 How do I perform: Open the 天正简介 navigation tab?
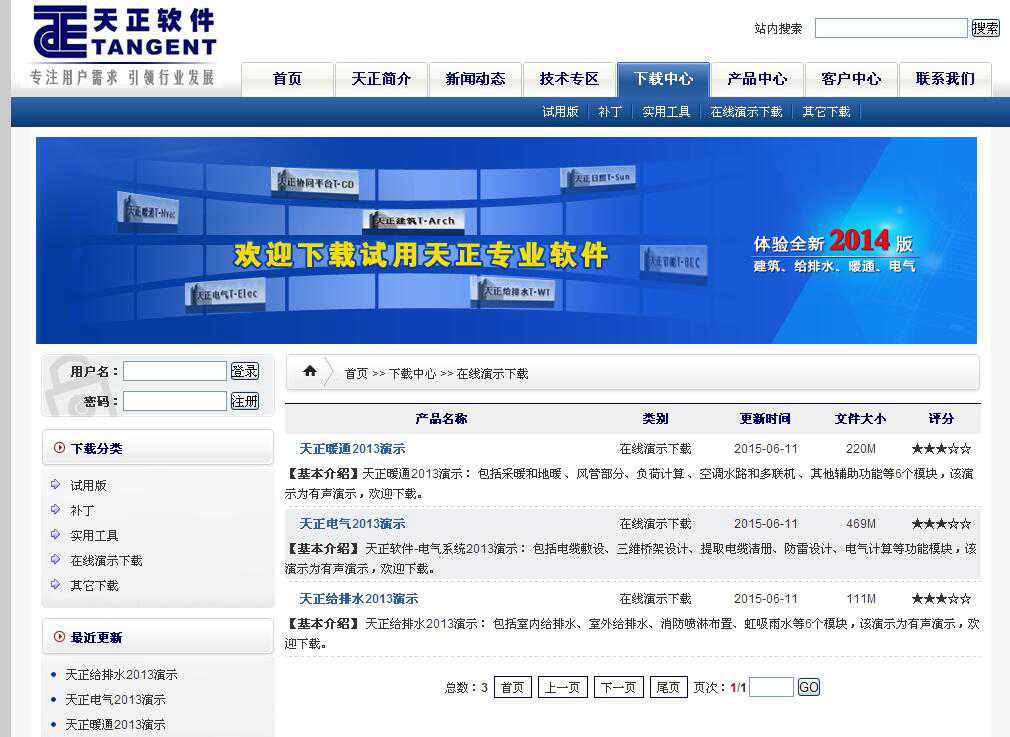(381, 79)
